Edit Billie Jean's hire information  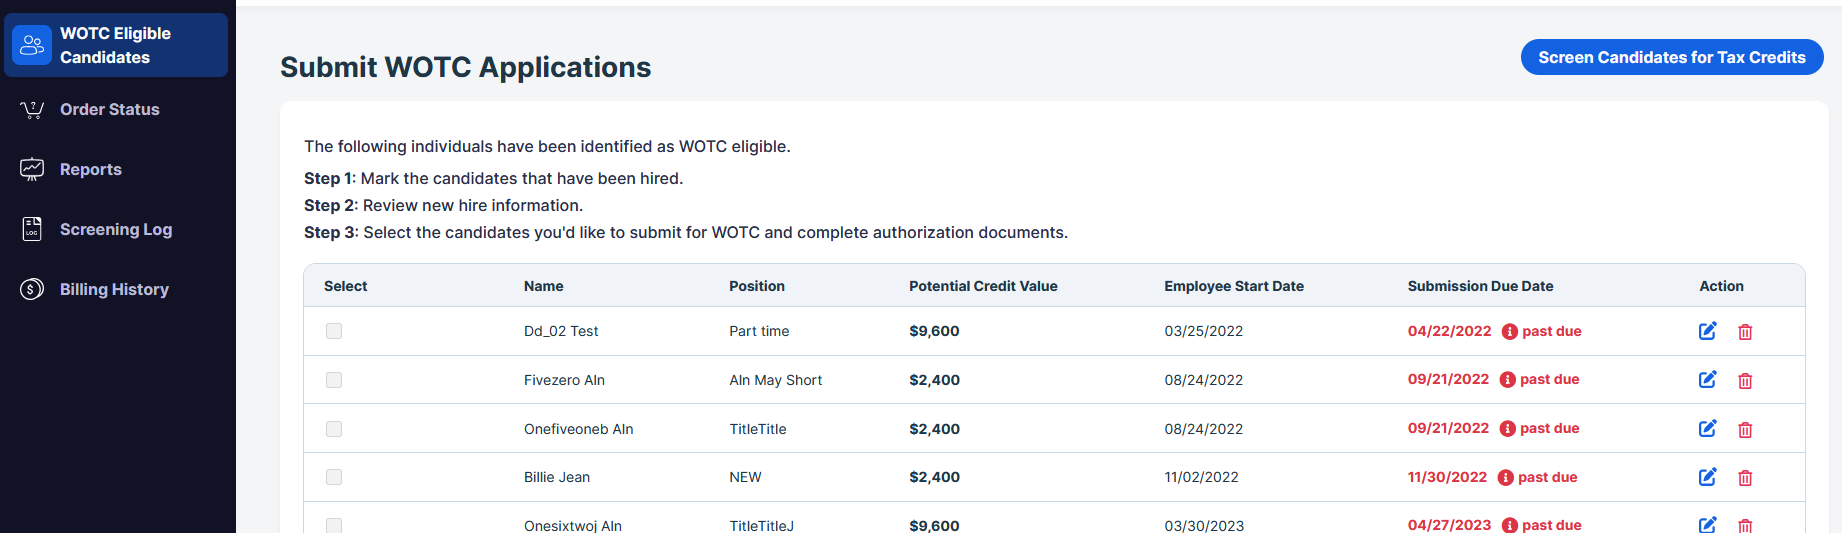pos(1708,477)
